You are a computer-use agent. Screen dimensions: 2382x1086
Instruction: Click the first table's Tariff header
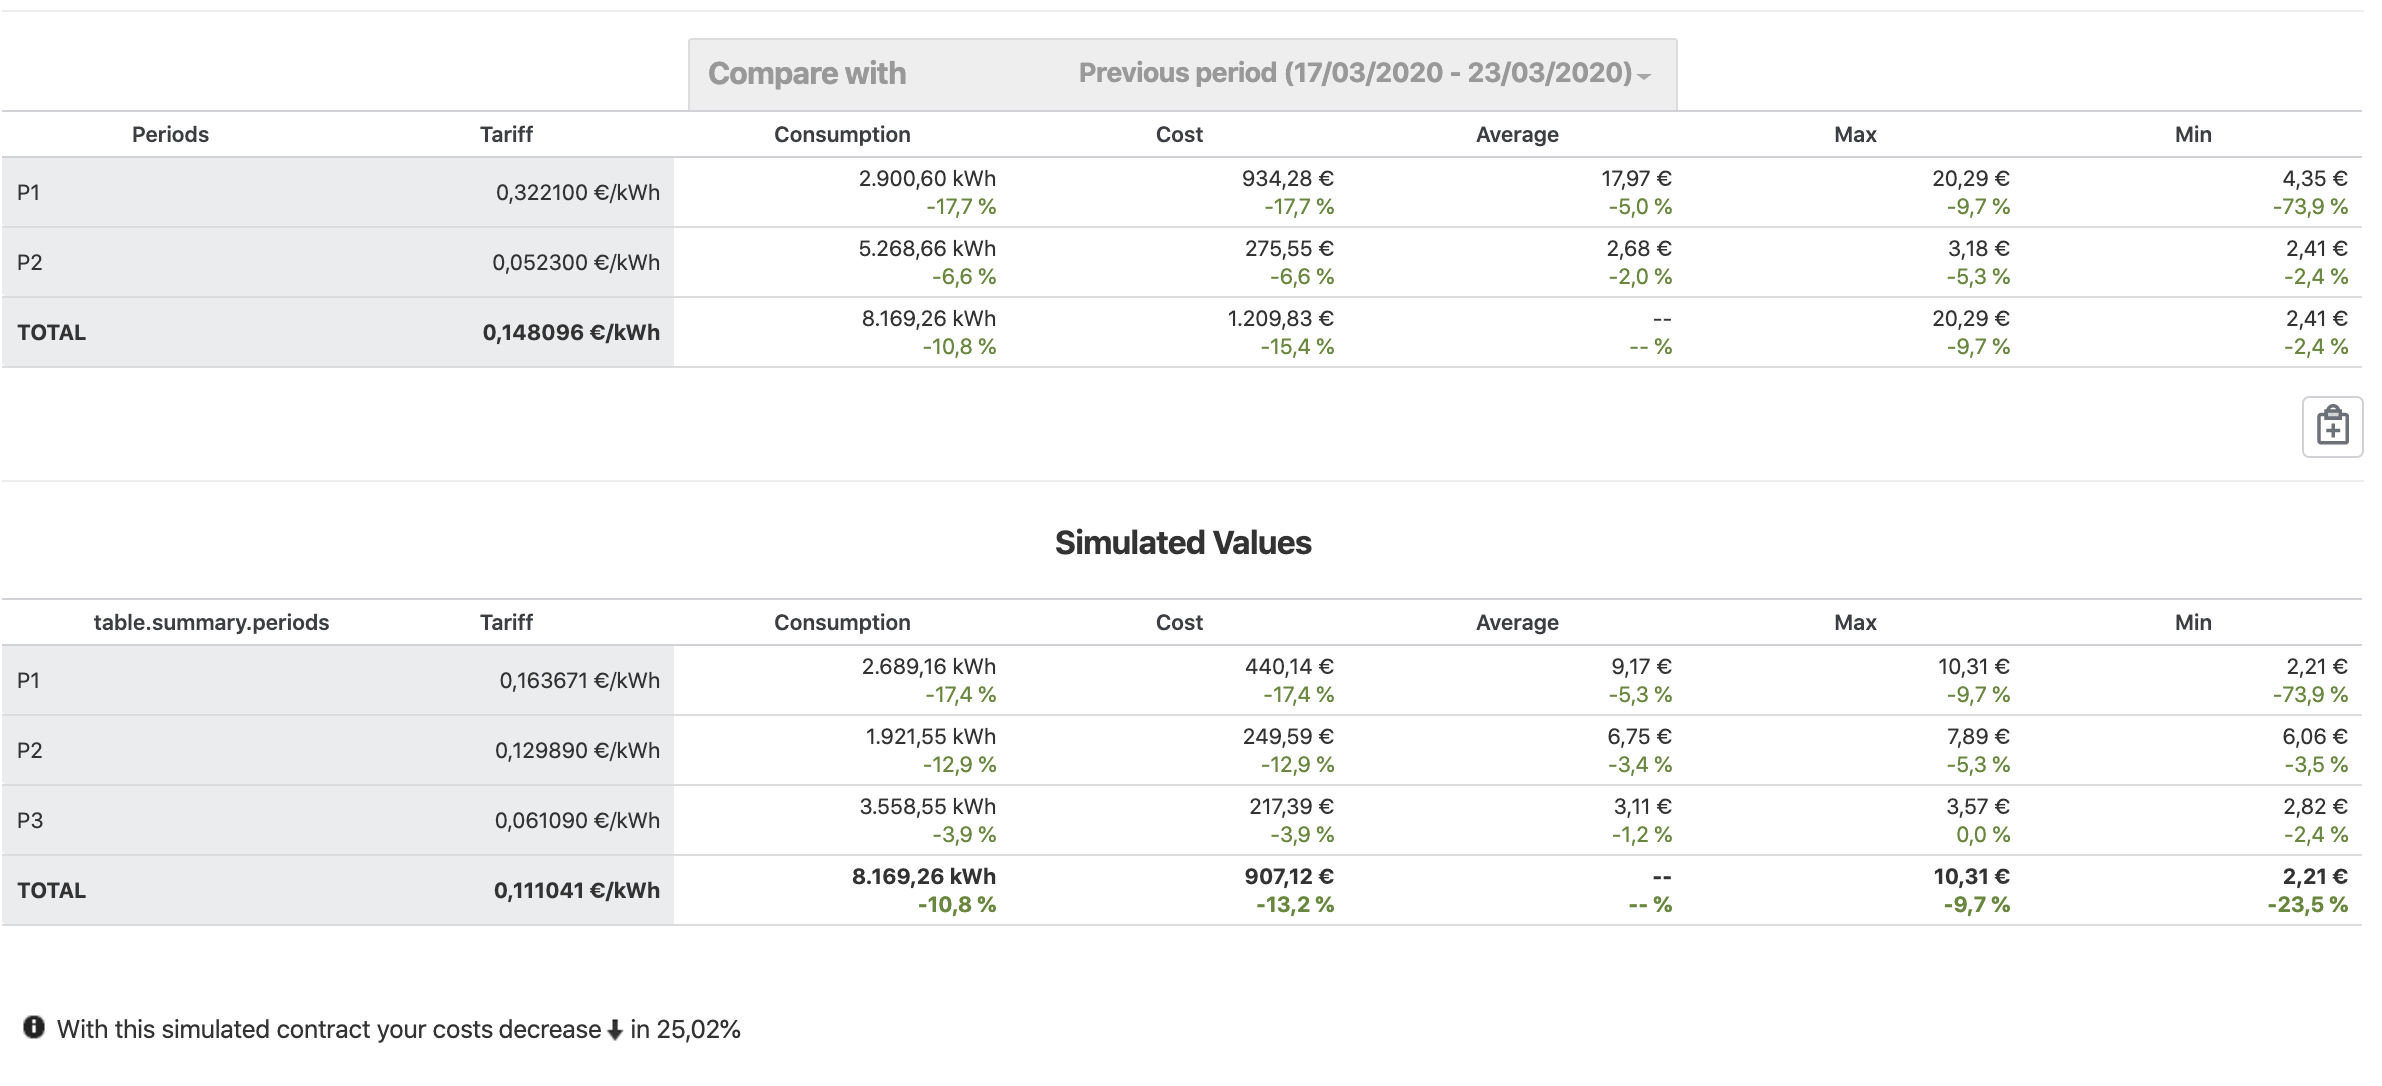coord(506,135)
